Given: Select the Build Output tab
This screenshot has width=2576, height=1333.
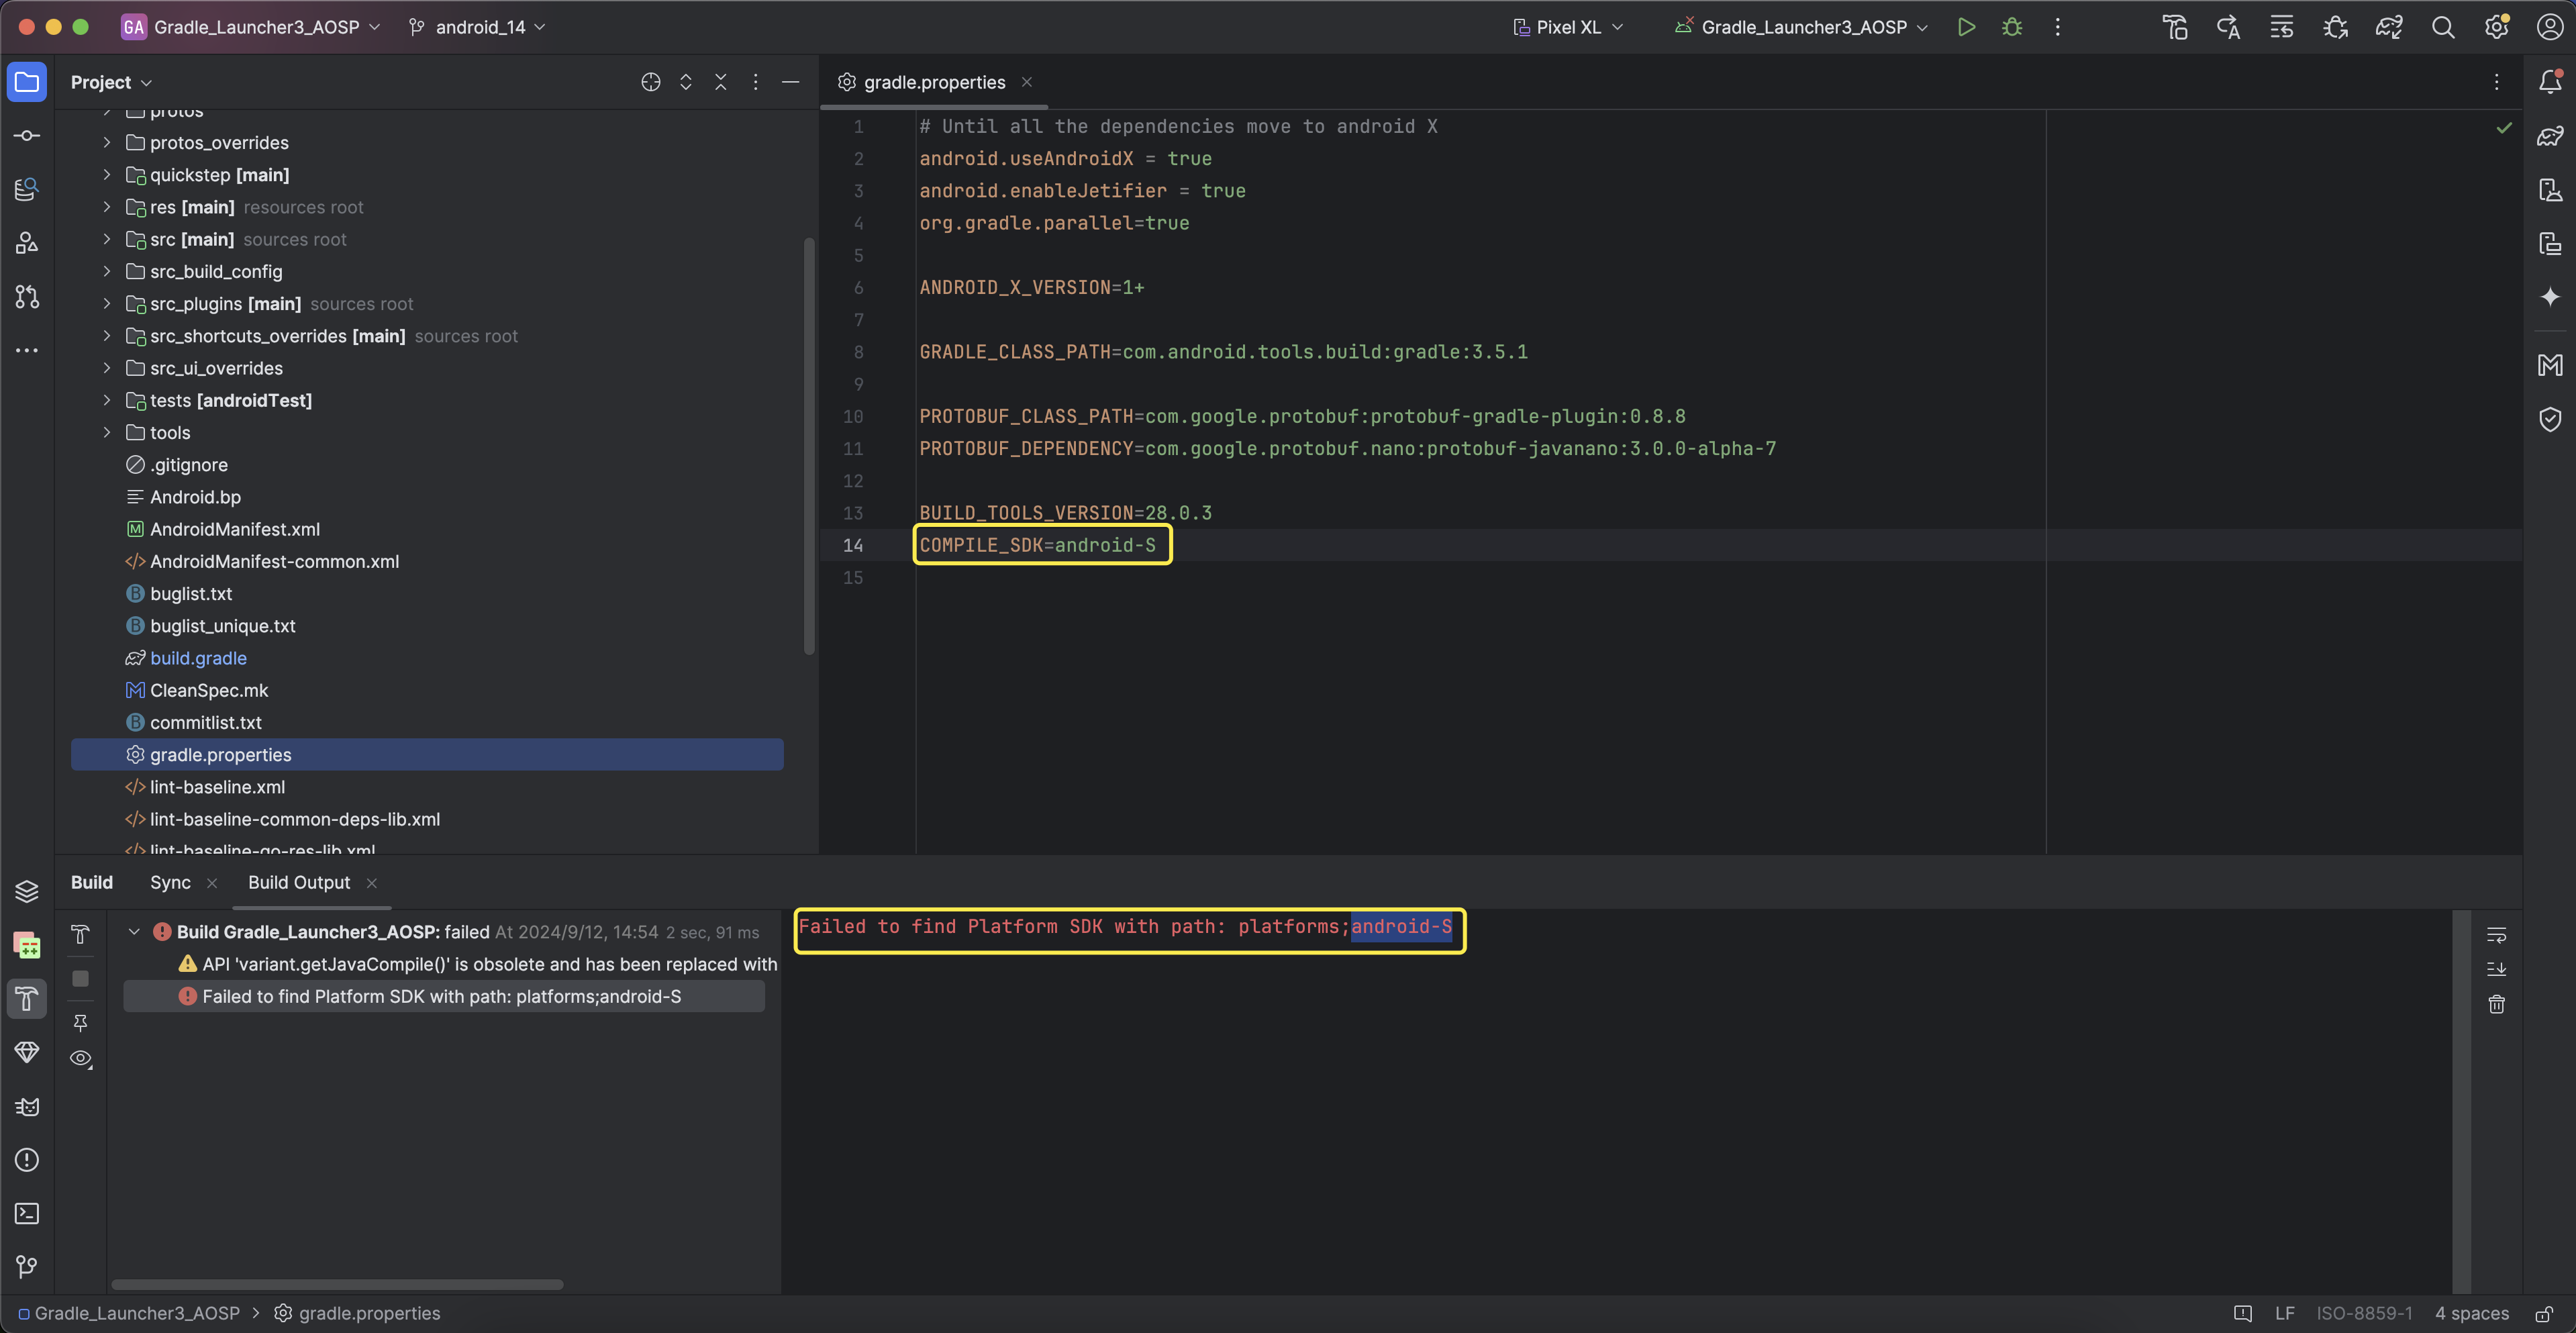Looking at the screenshot, I should (x=299, y=882).
